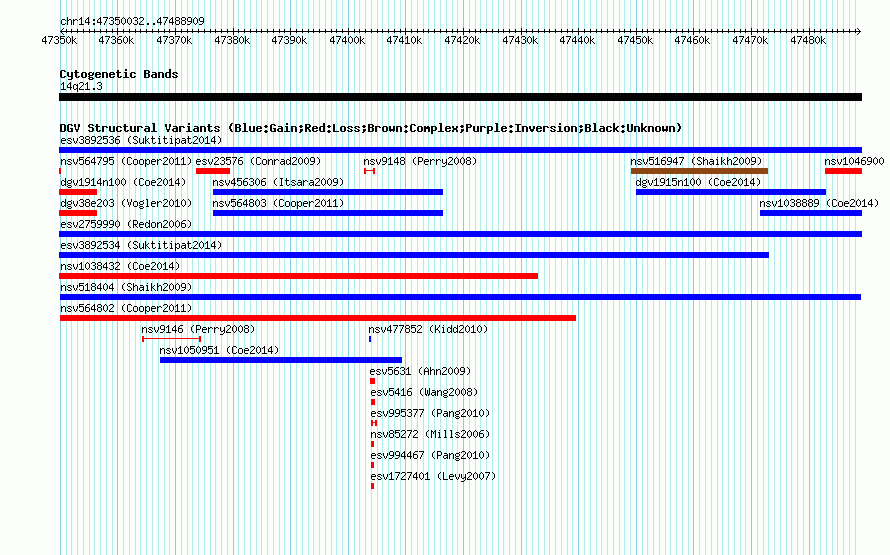Click the 47350k ruler tick label
890x555 pixels.
[59, 40]
